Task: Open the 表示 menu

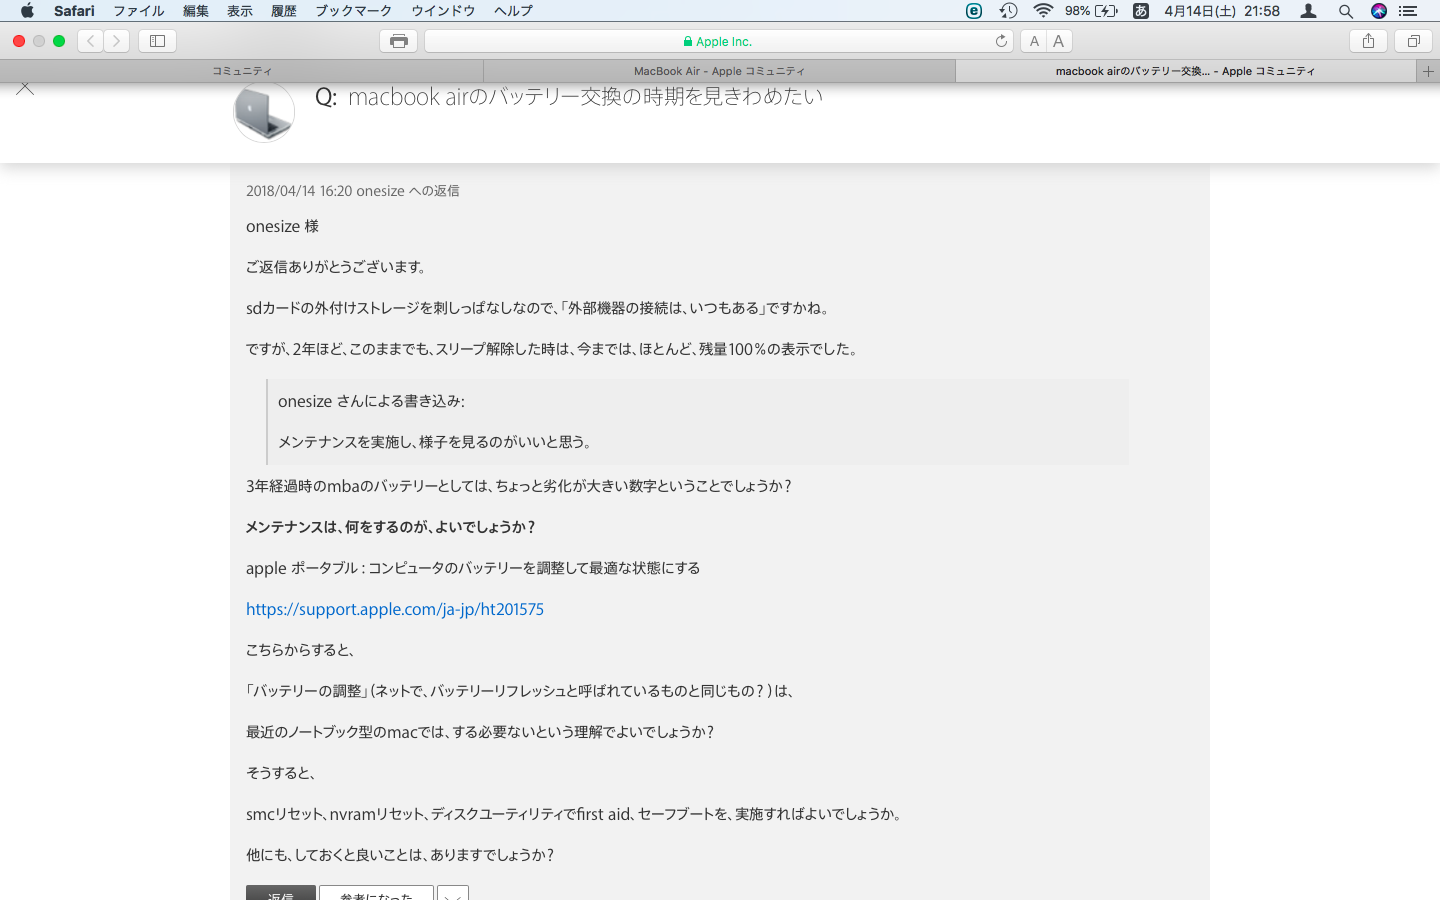Action: point(240,11)
